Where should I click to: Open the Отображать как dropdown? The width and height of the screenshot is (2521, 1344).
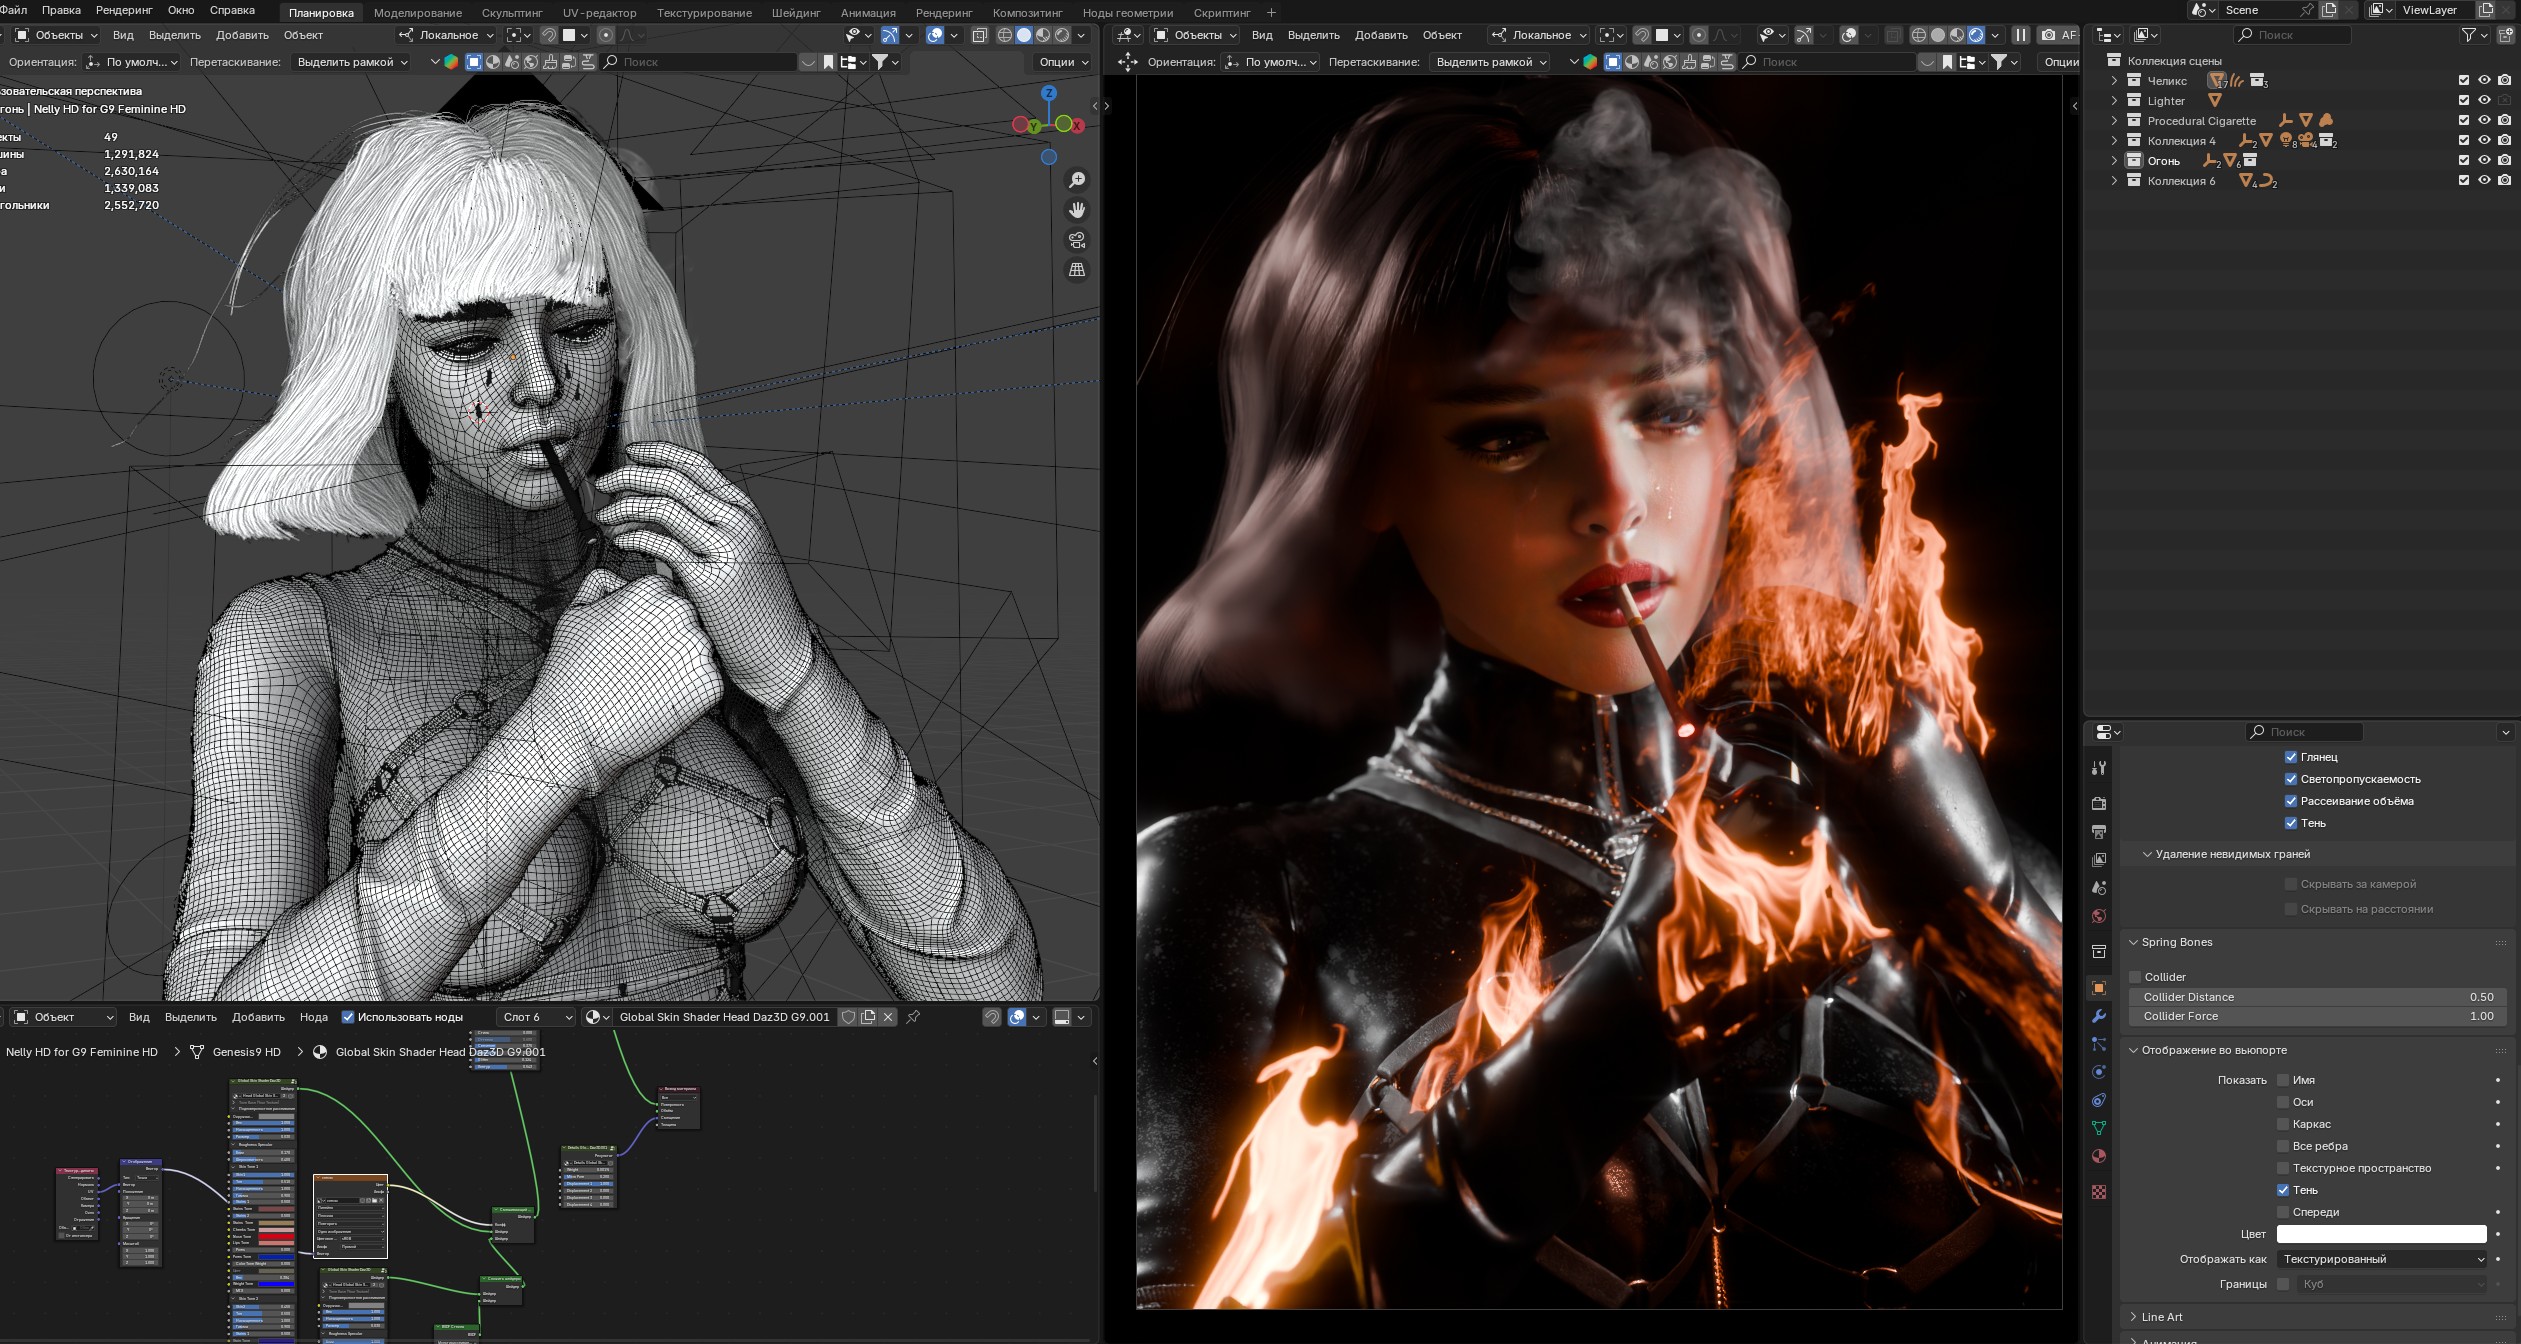(x=2382, y=1259)
